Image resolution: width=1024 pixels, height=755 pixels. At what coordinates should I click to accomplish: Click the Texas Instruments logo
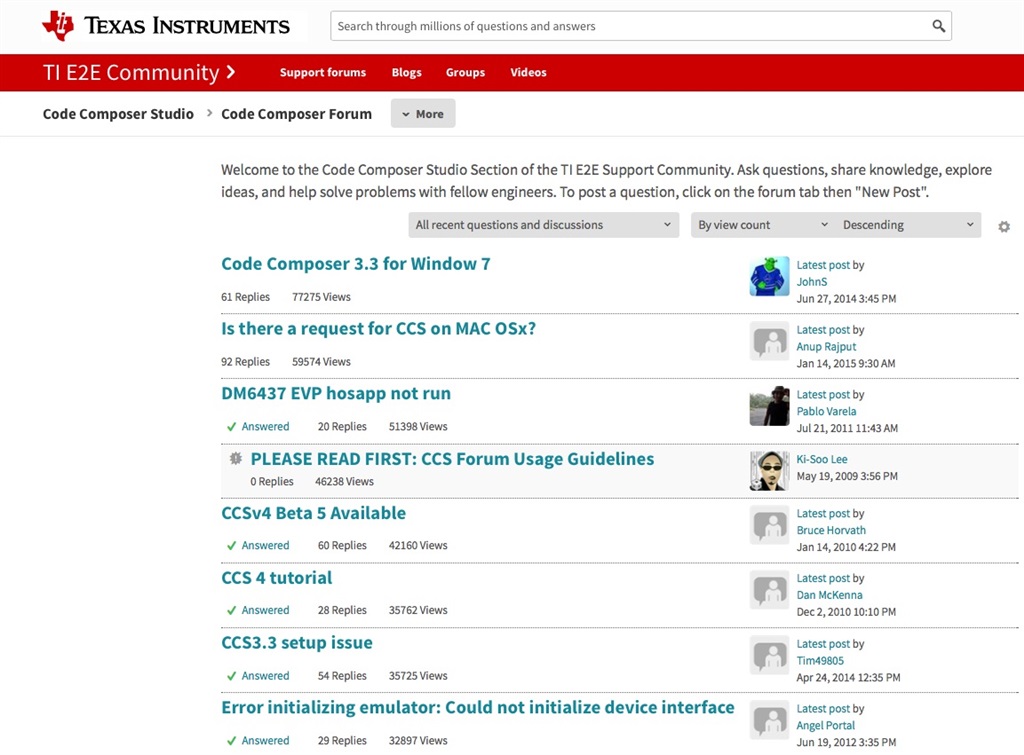166,25
